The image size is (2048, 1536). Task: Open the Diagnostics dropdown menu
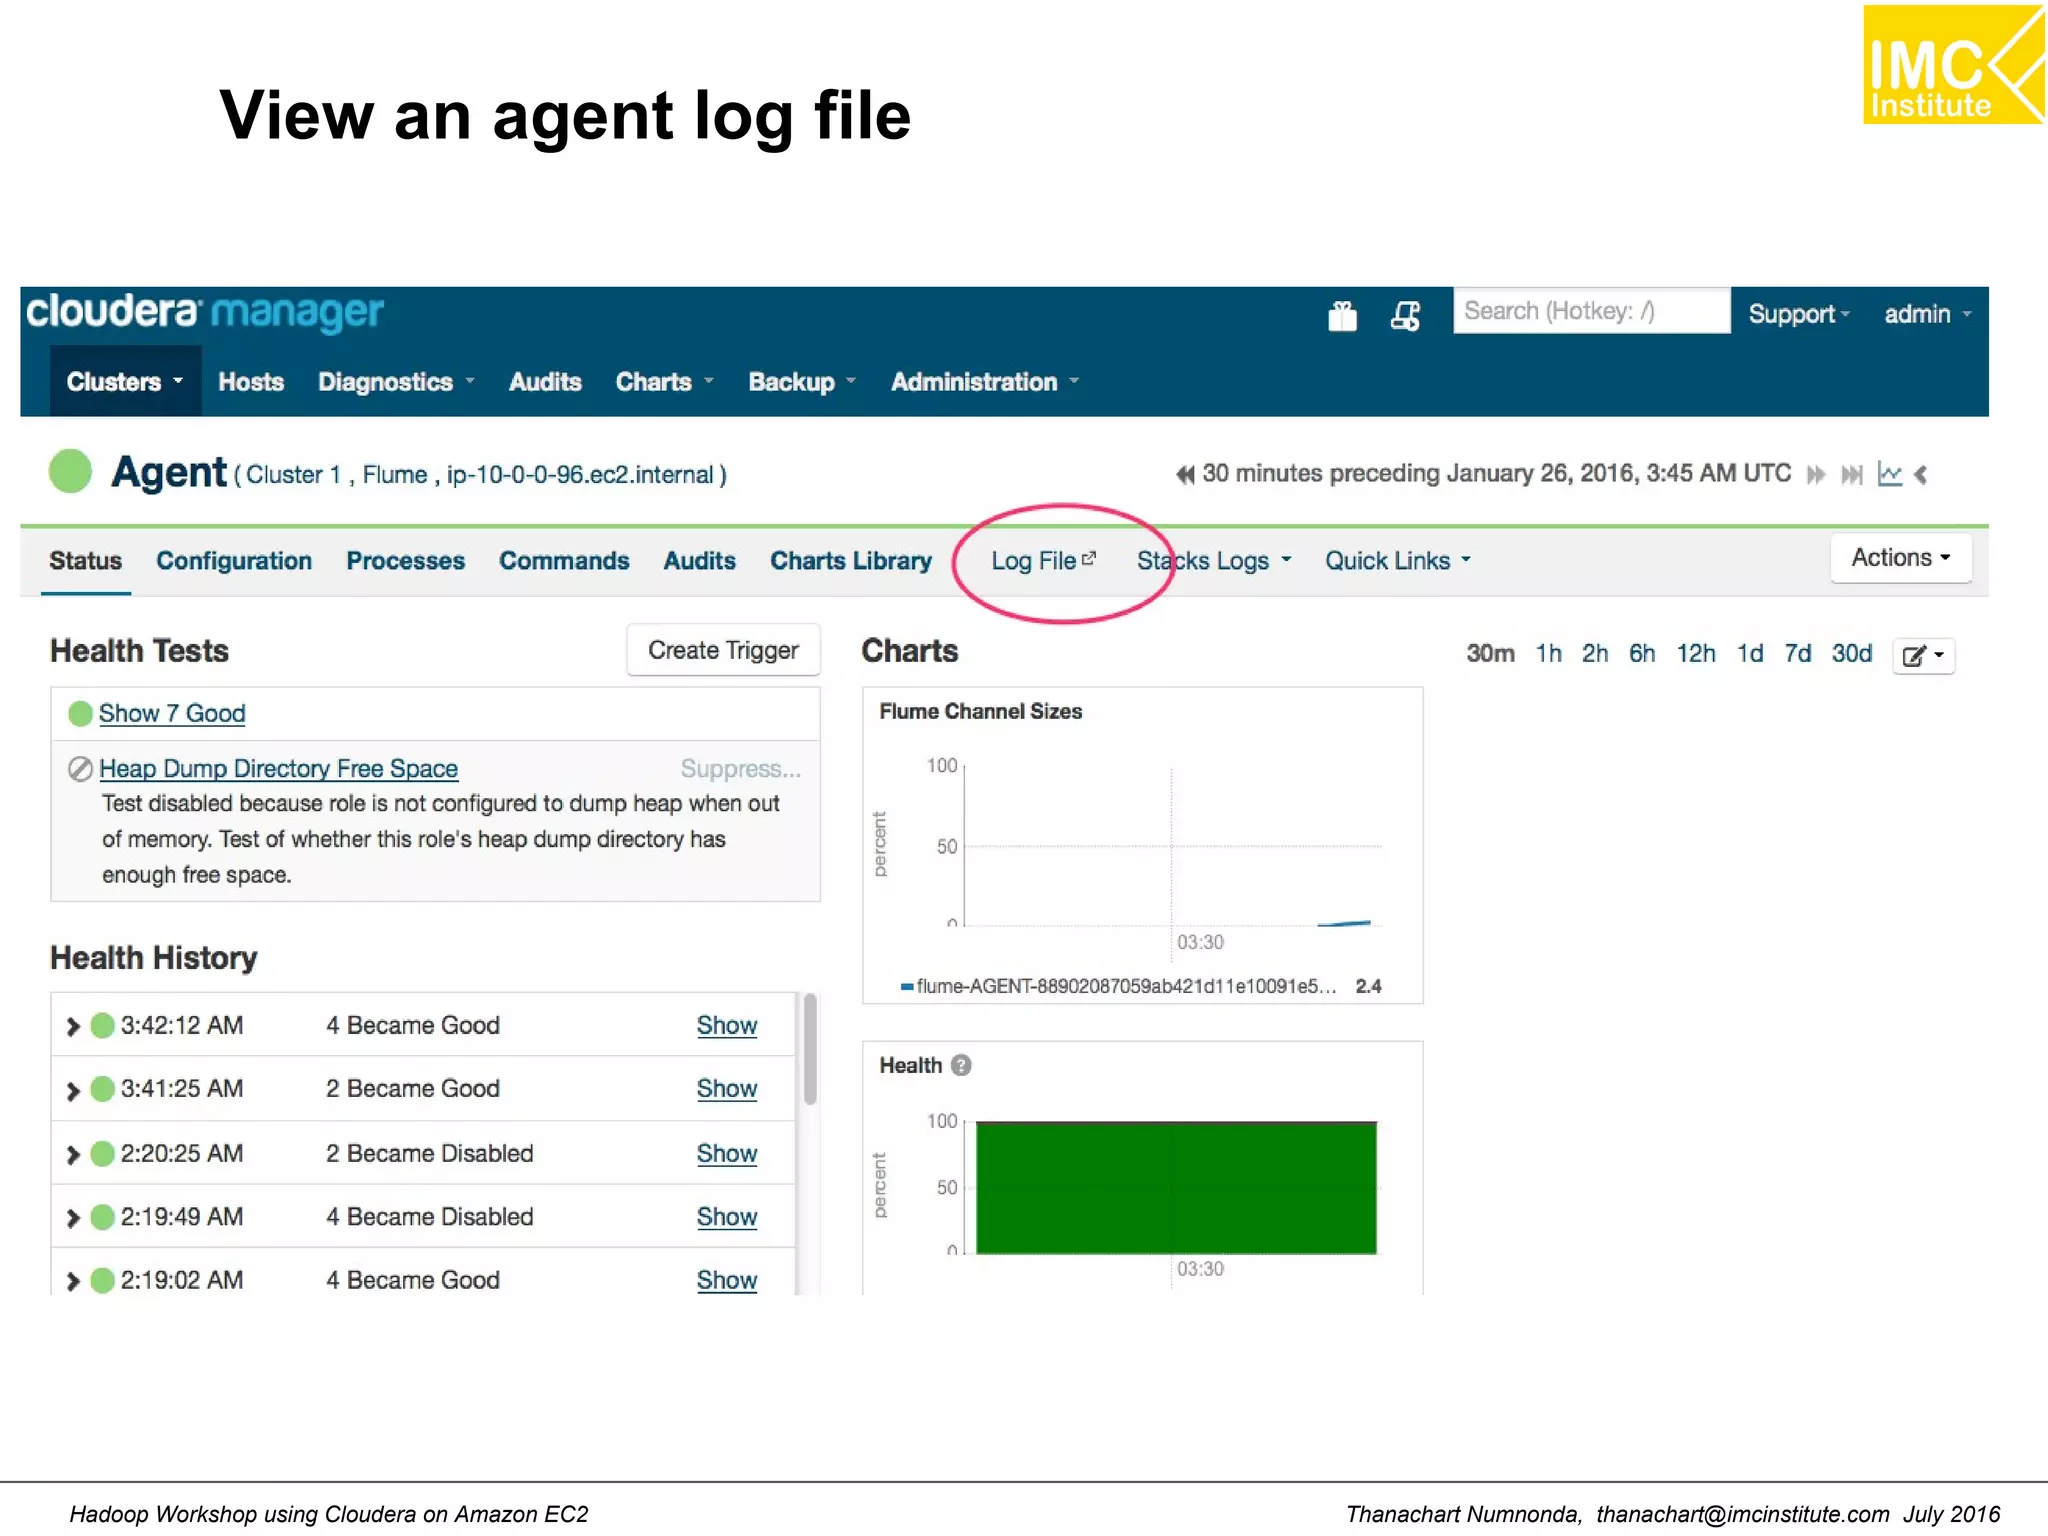[396, 382]
